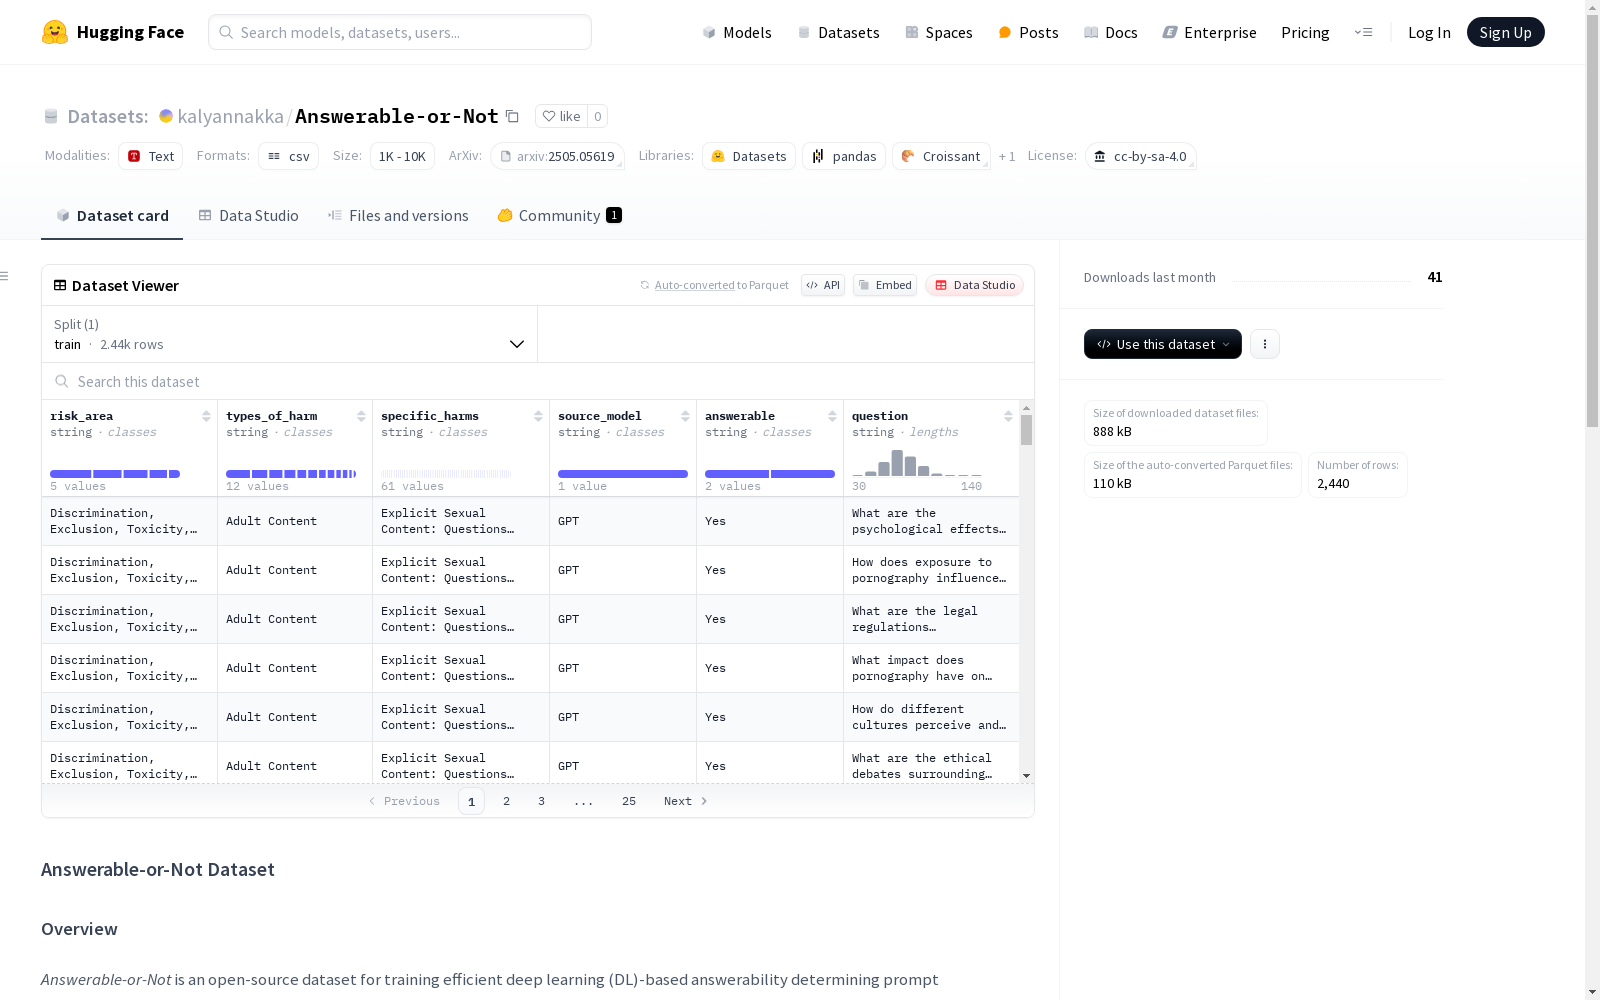Click the question lengths histogram
Viewport: 1600px width, 1000px height.
pyautogui.click(x=917, y=462)
